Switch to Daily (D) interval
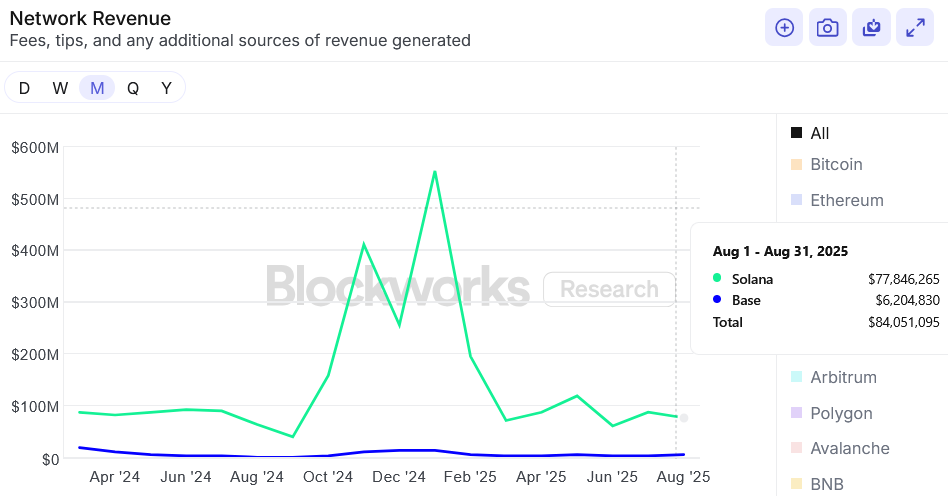This screenshot has width=948, height=496. tap(24, 88)
